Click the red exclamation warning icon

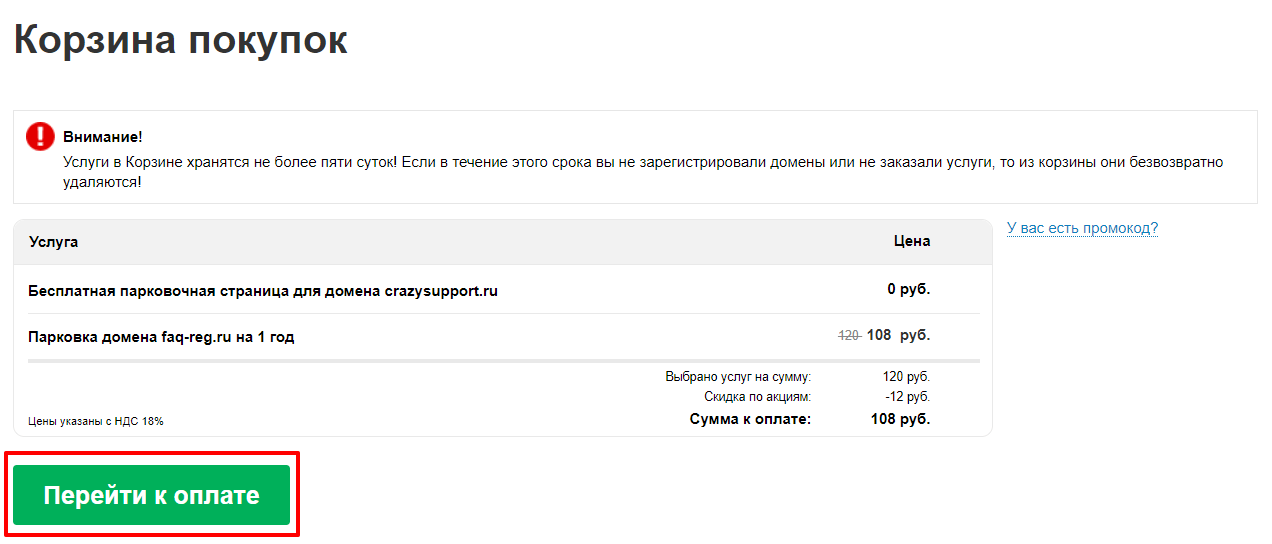coord(41,137)
